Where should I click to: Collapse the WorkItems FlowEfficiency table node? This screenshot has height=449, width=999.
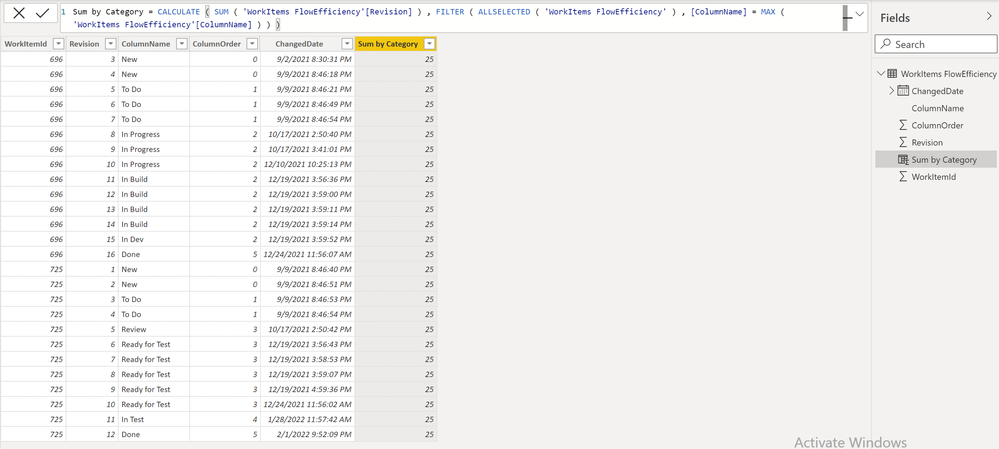pos(880,73)
